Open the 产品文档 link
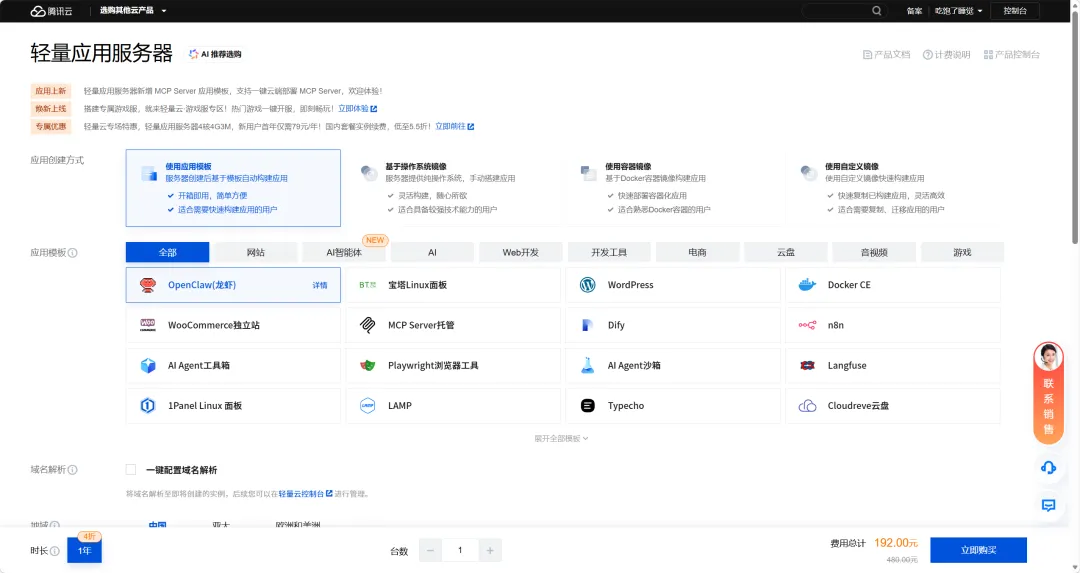The width and height of the screenshot is (1080, 573). click(x=886, y=54)
